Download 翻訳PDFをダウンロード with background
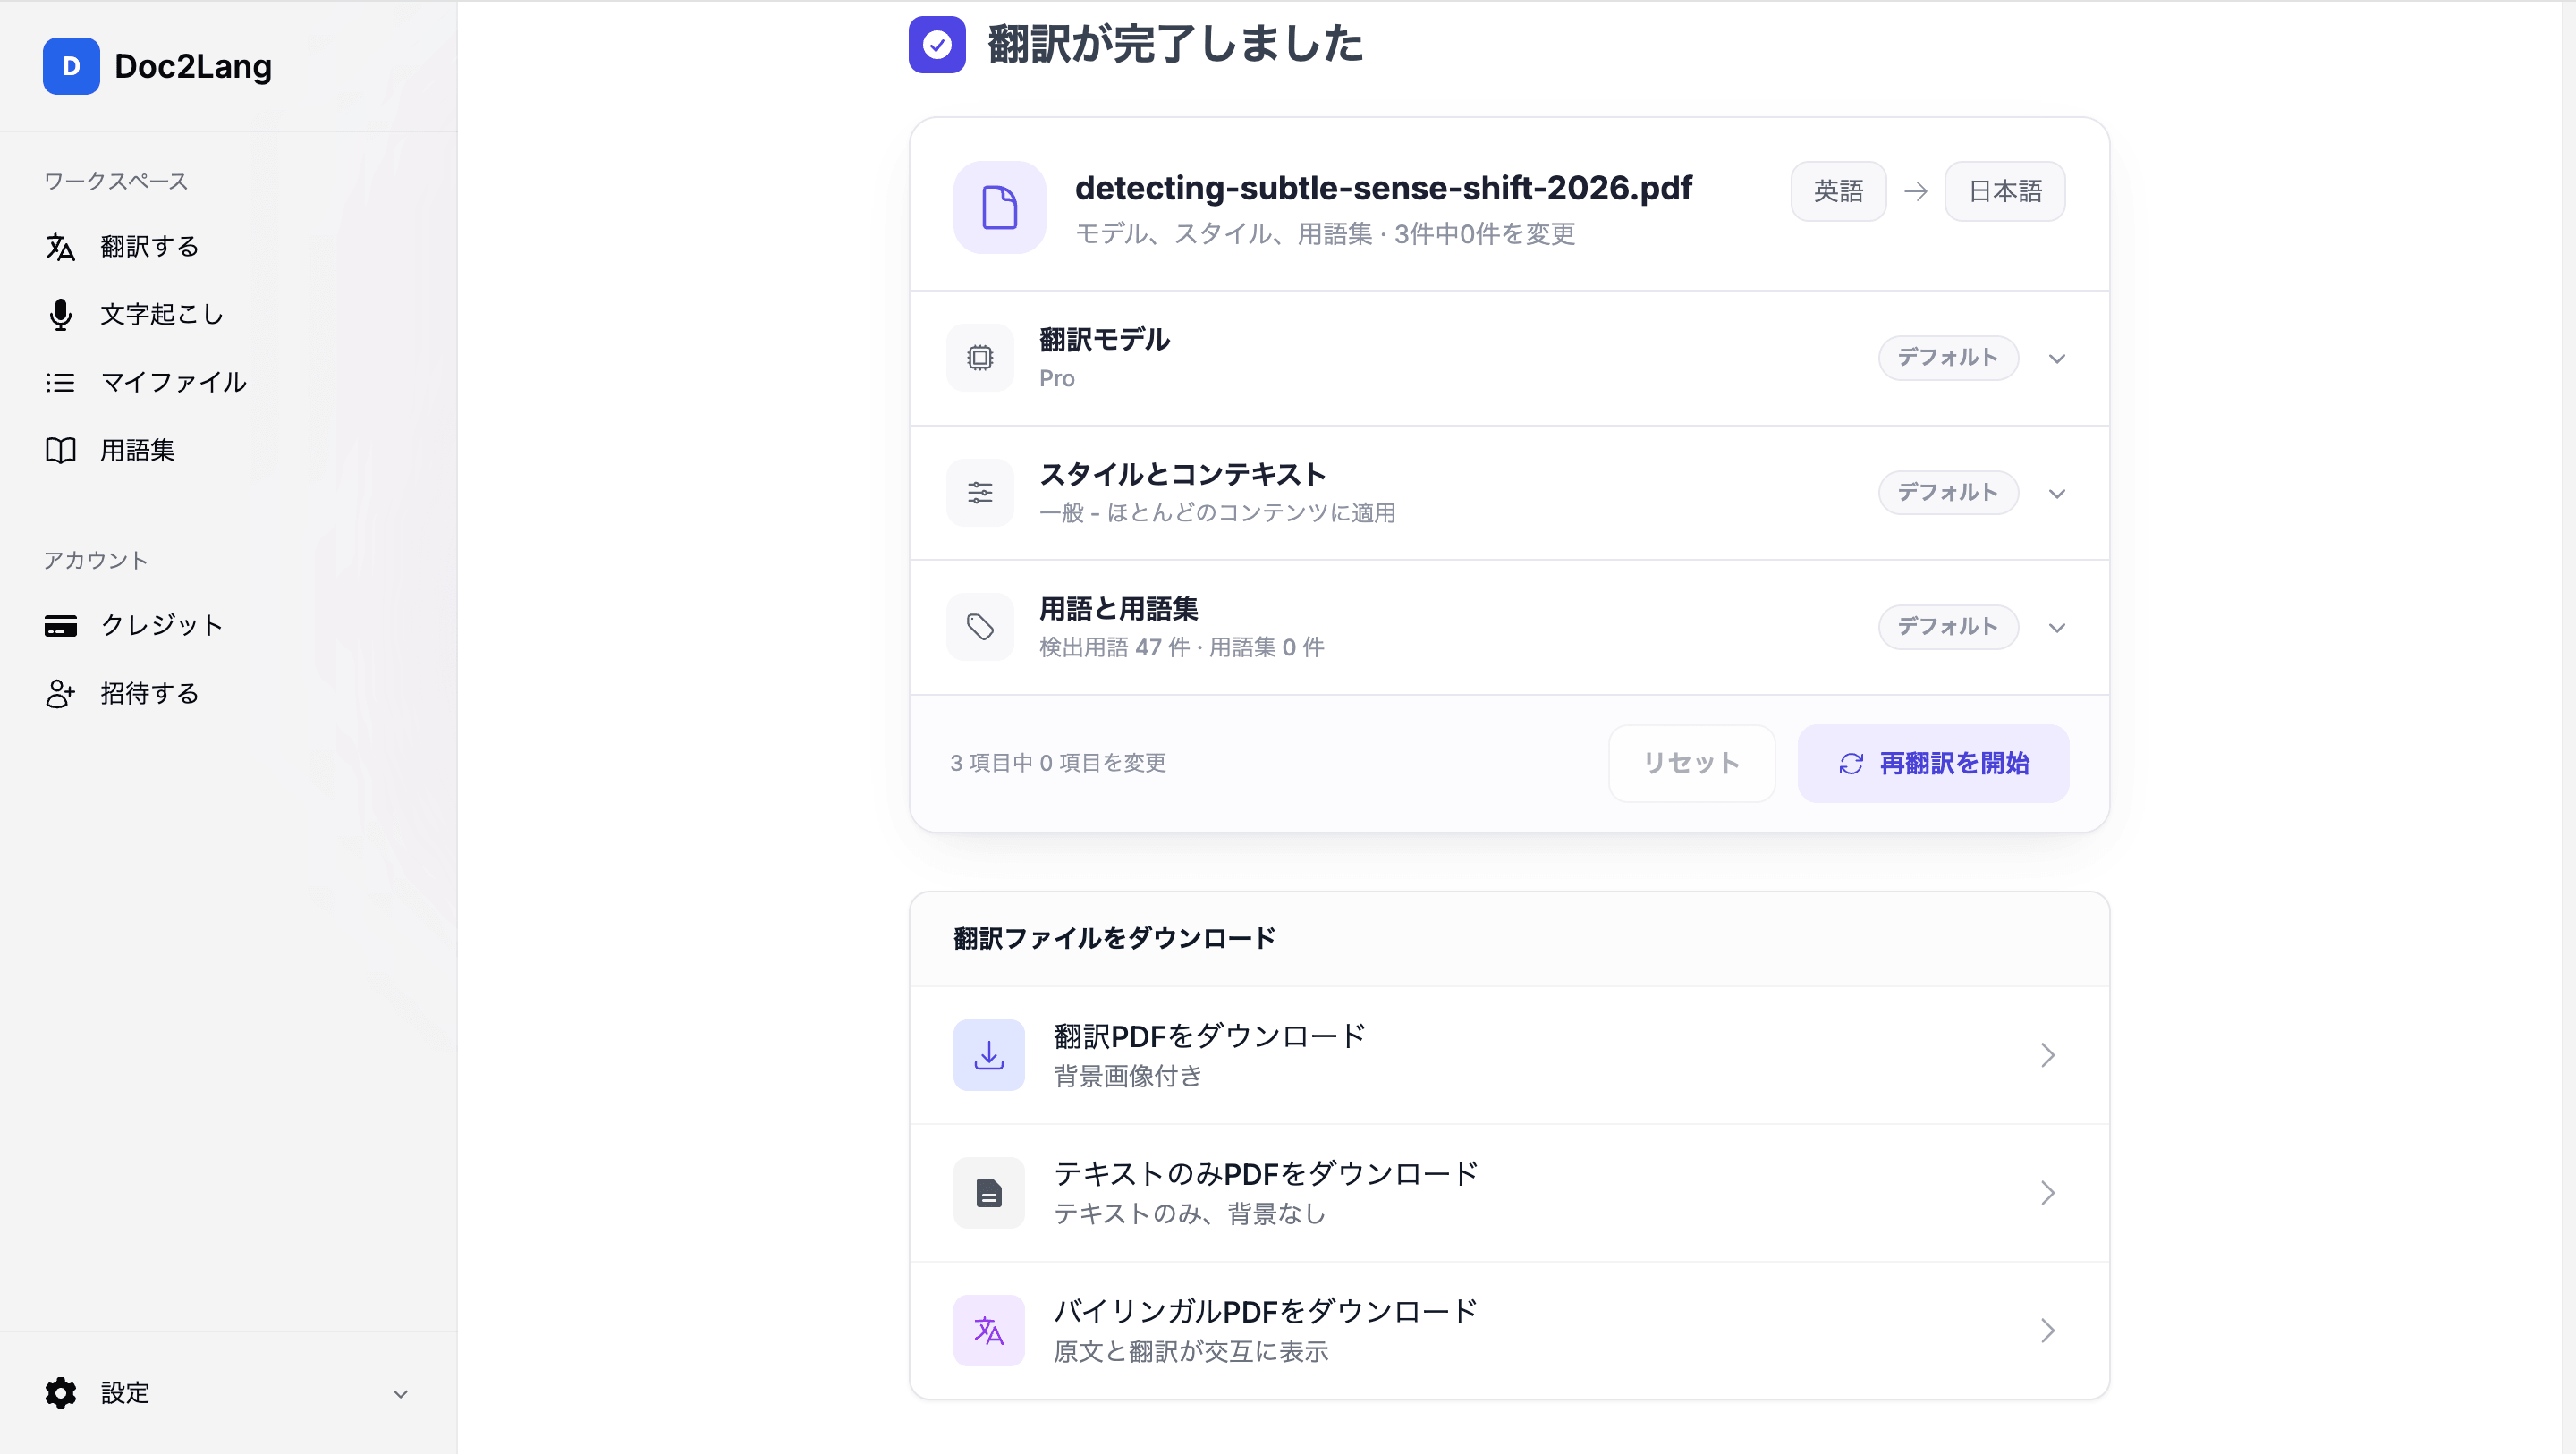 point(1509,1055)
